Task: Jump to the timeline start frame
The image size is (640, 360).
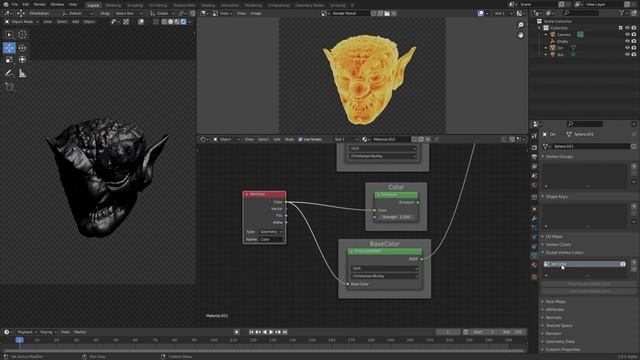Action: click(251, 332)
